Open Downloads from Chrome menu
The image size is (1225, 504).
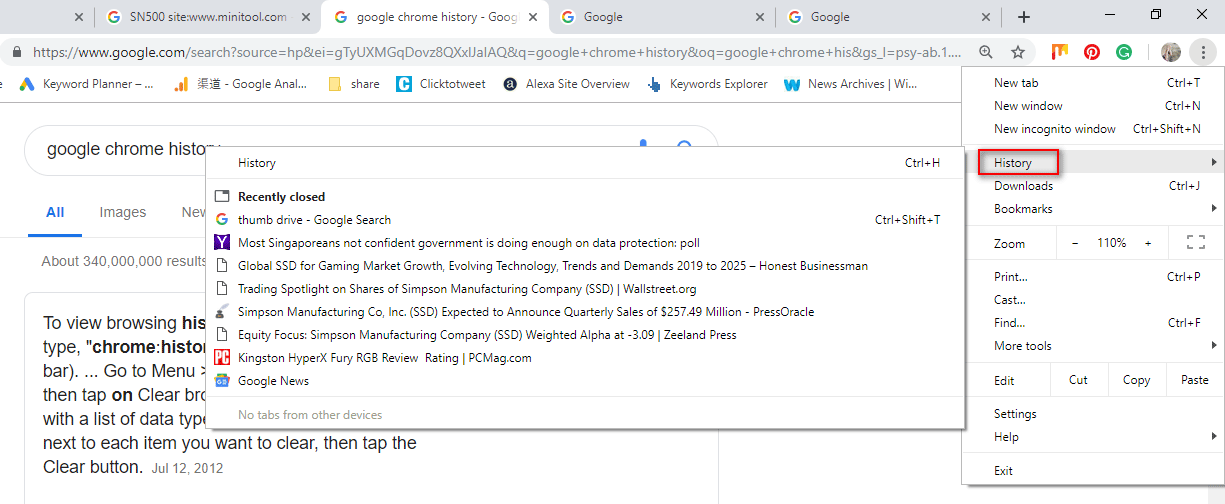[x=1093, y=186]
